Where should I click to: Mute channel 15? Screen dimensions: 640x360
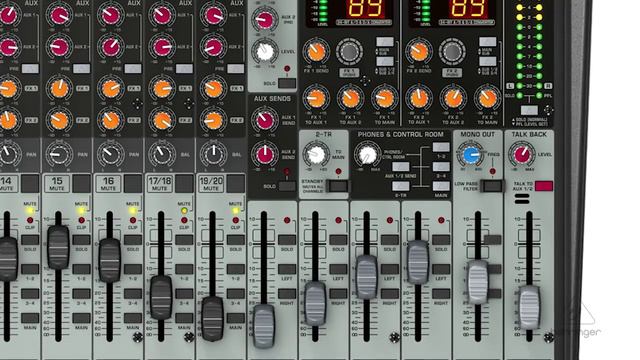click(x=82, y=184)
